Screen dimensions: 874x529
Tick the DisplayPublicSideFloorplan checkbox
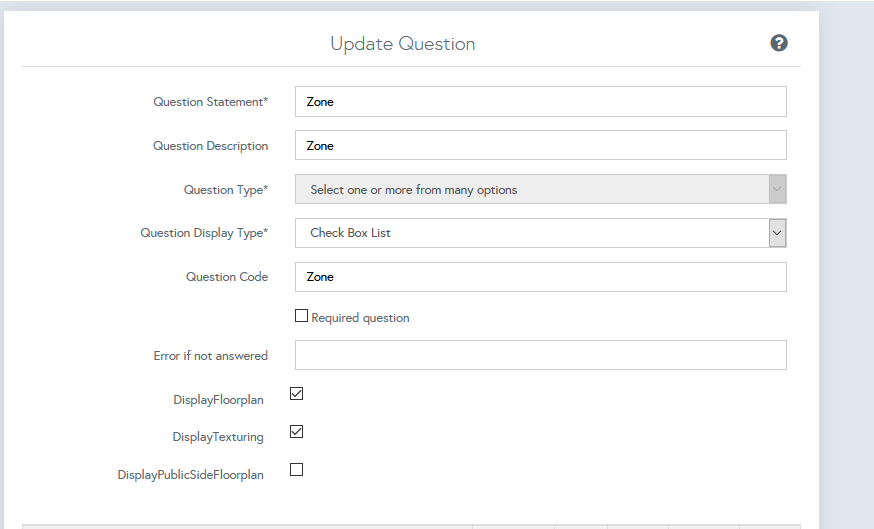(296, 470)
